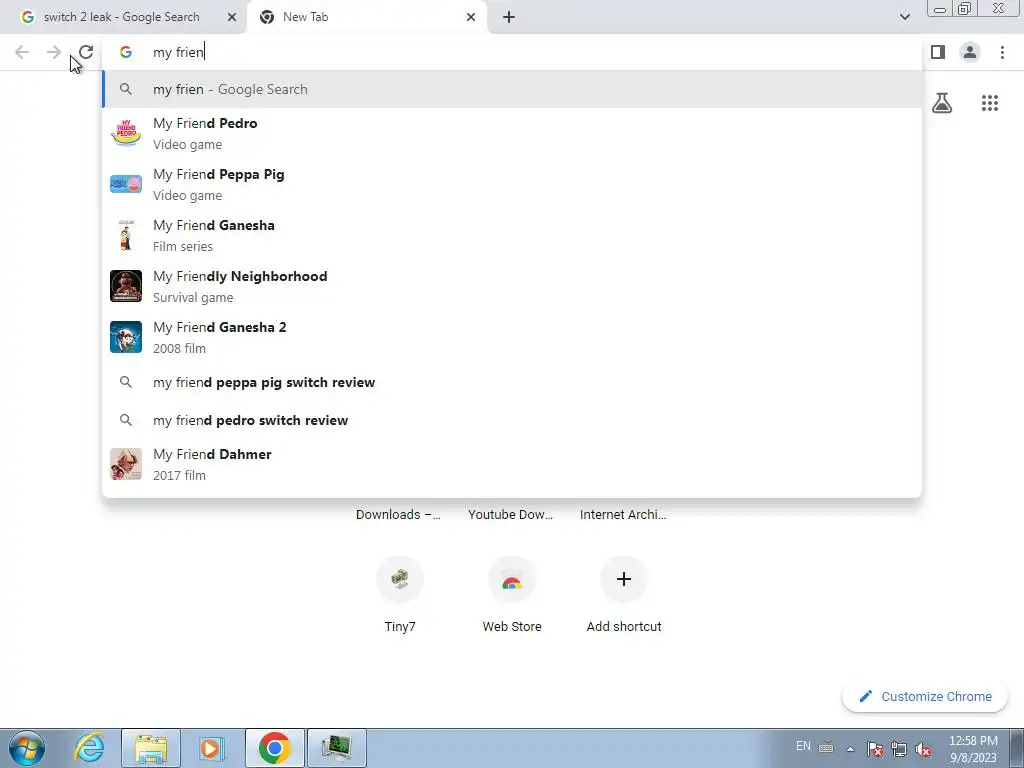Open a new tab with the plus button
Screen dimensions: 1024x768
click(x=509, y=17)
